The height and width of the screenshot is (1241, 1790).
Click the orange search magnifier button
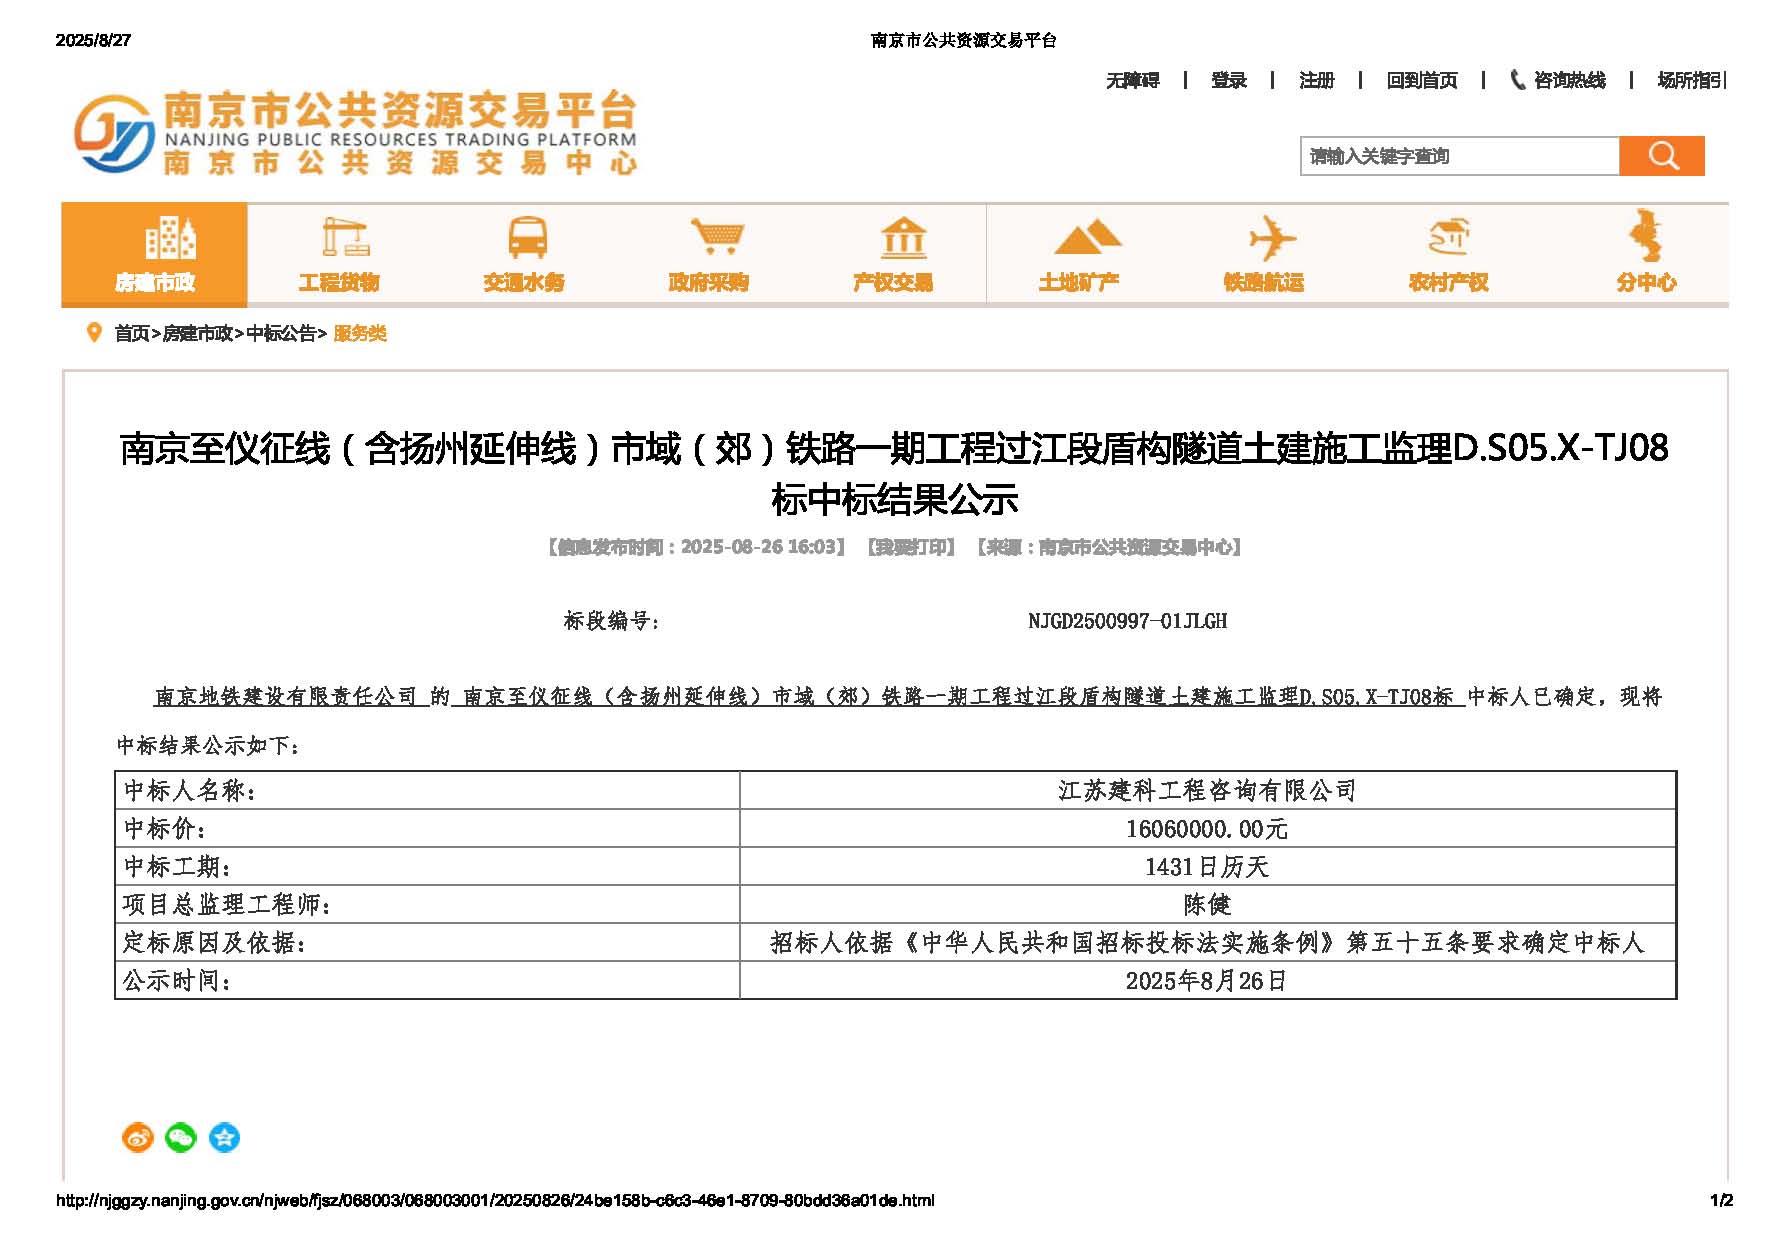(x=1662, y=156)
